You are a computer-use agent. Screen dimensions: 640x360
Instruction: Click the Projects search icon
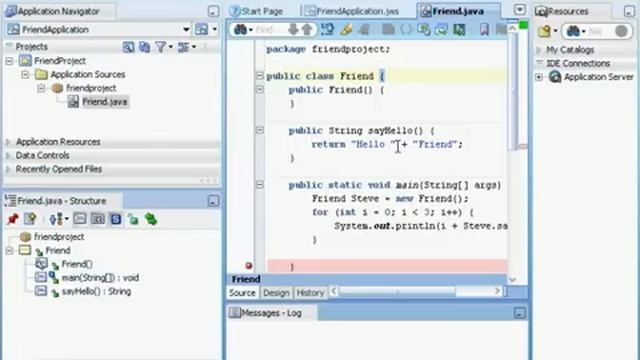(x=128, y=47)
